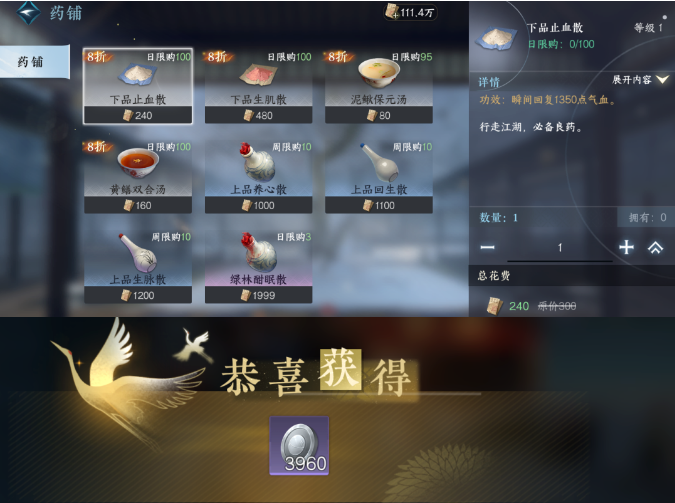
Task: Select the 下品生肌散 red powder item
Action: coord(257,75)
